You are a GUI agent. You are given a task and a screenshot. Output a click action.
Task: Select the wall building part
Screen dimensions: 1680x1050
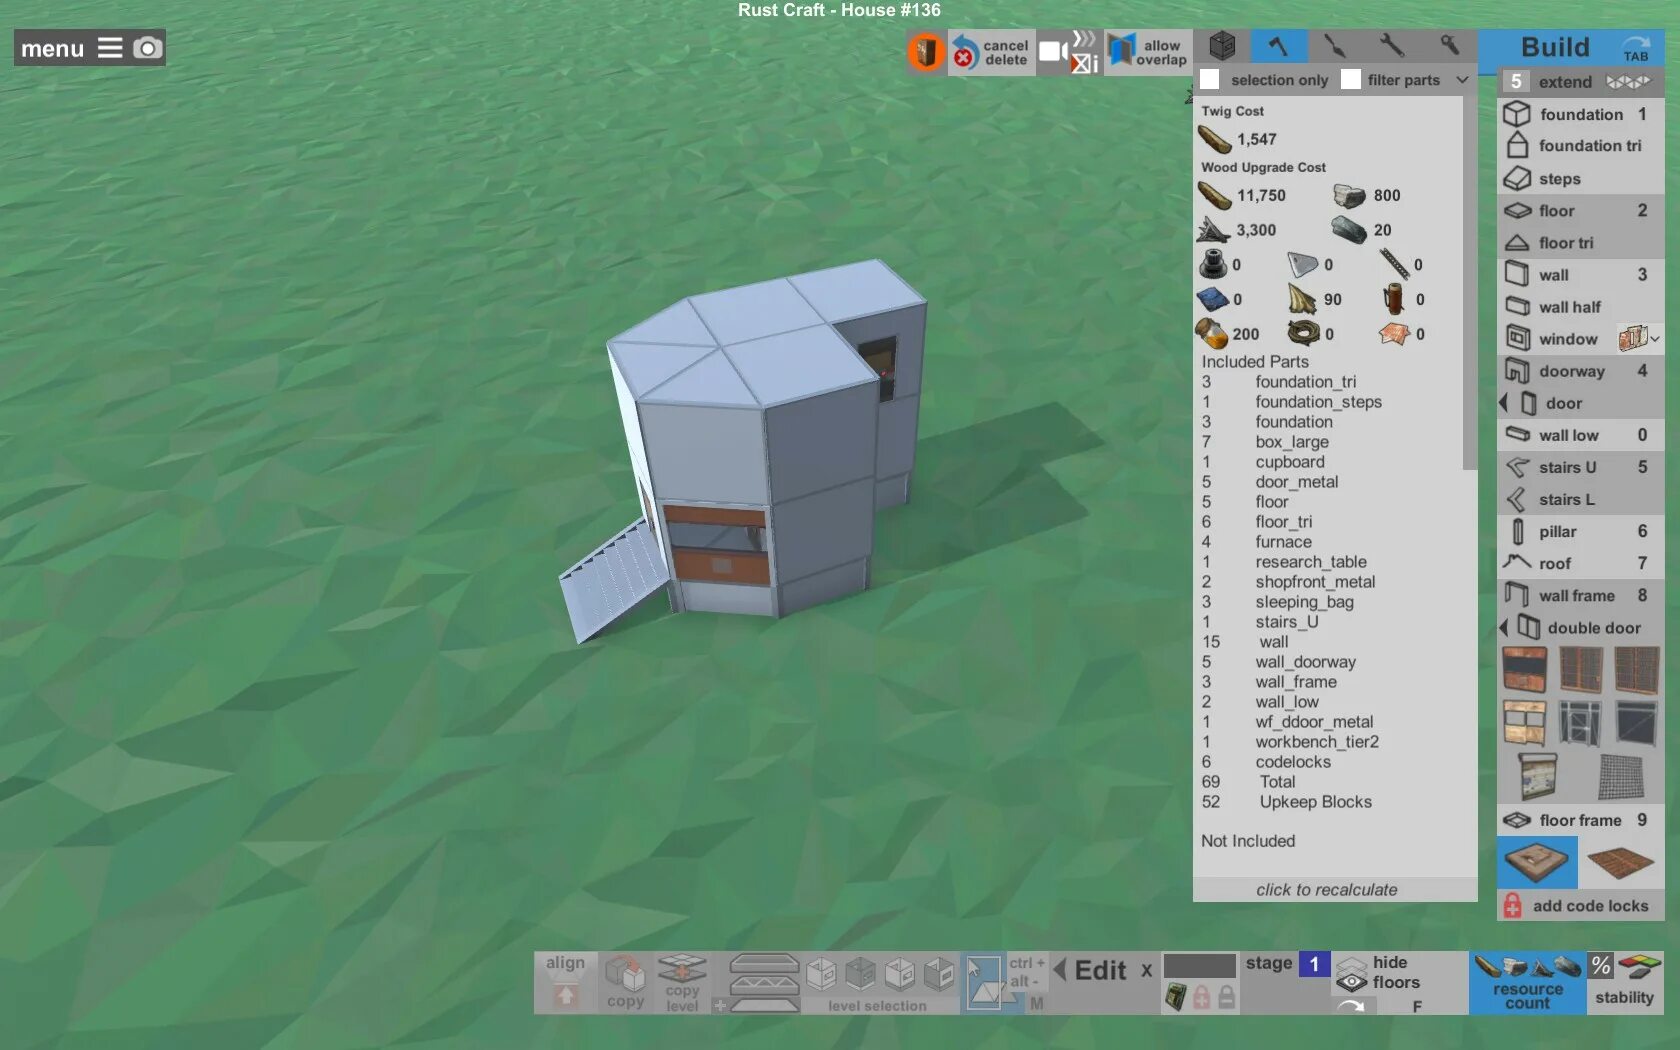click(x=1580, y=275)
